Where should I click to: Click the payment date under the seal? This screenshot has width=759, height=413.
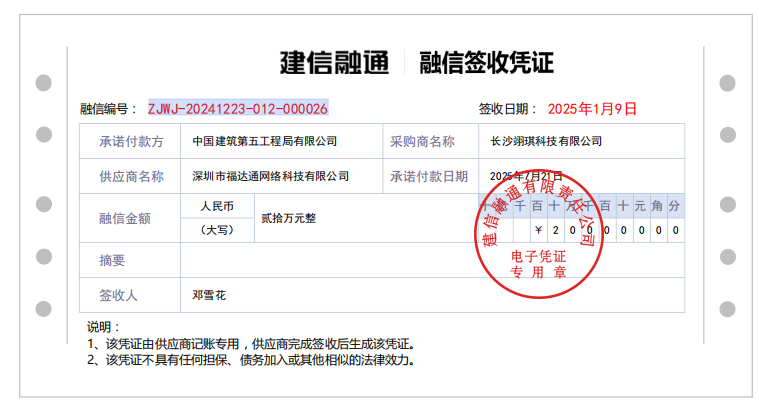pyautogui.click(x=526, y=176)
